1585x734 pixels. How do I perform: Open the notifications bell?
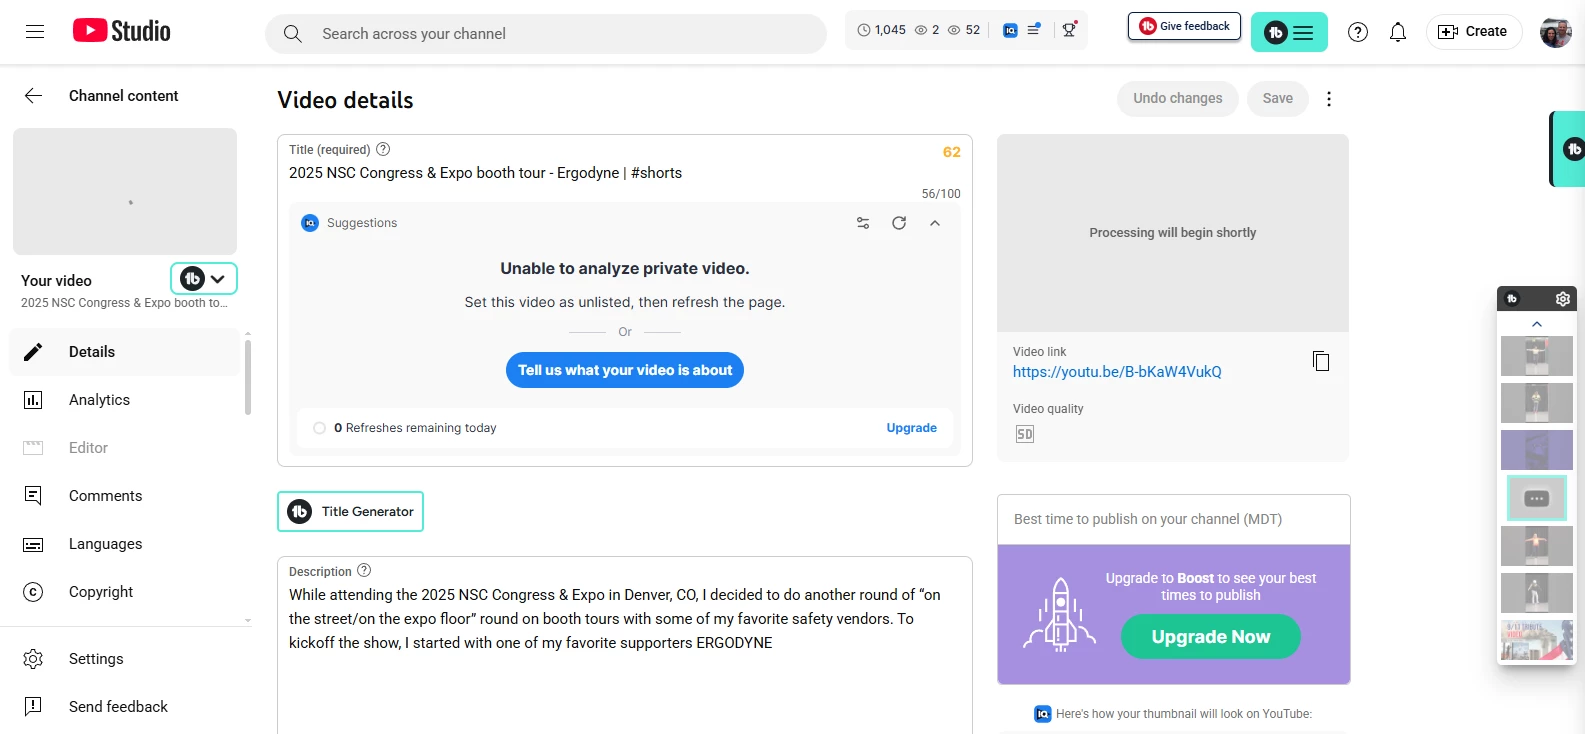[x=1398, y=32]
